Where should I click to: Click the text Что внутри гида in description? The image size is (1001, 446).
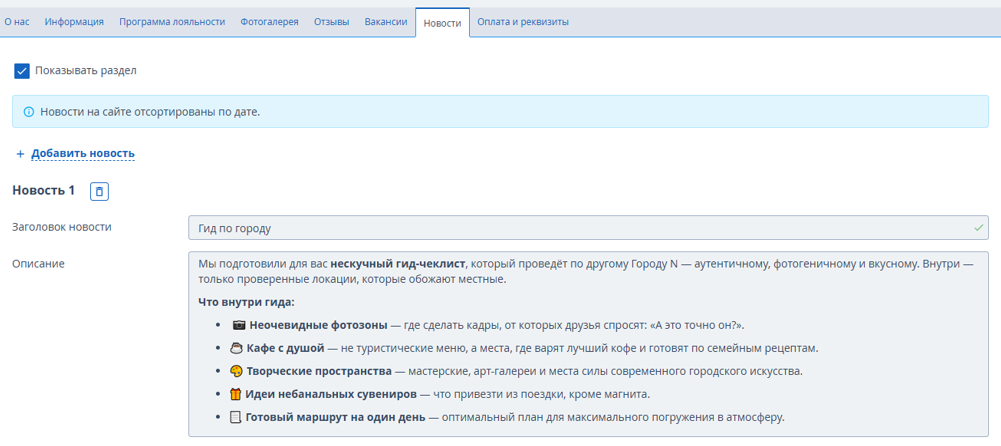tap(246, 302)
